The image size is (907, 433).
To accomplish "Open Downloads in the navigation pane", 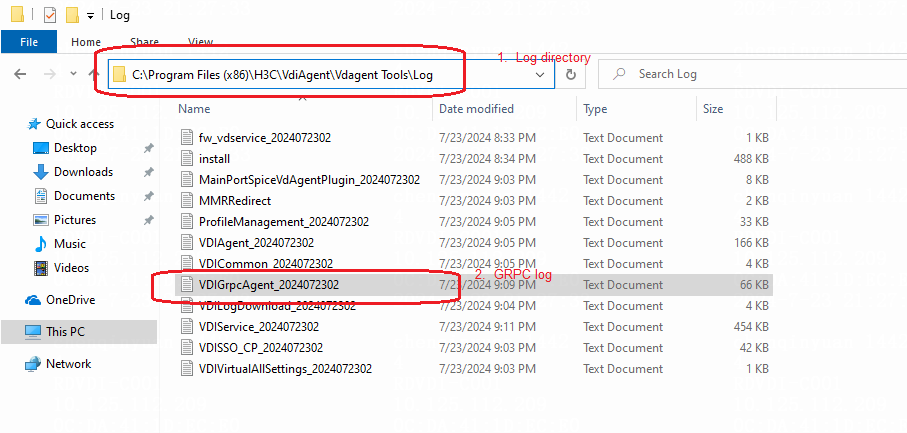I will pos(83,172).
